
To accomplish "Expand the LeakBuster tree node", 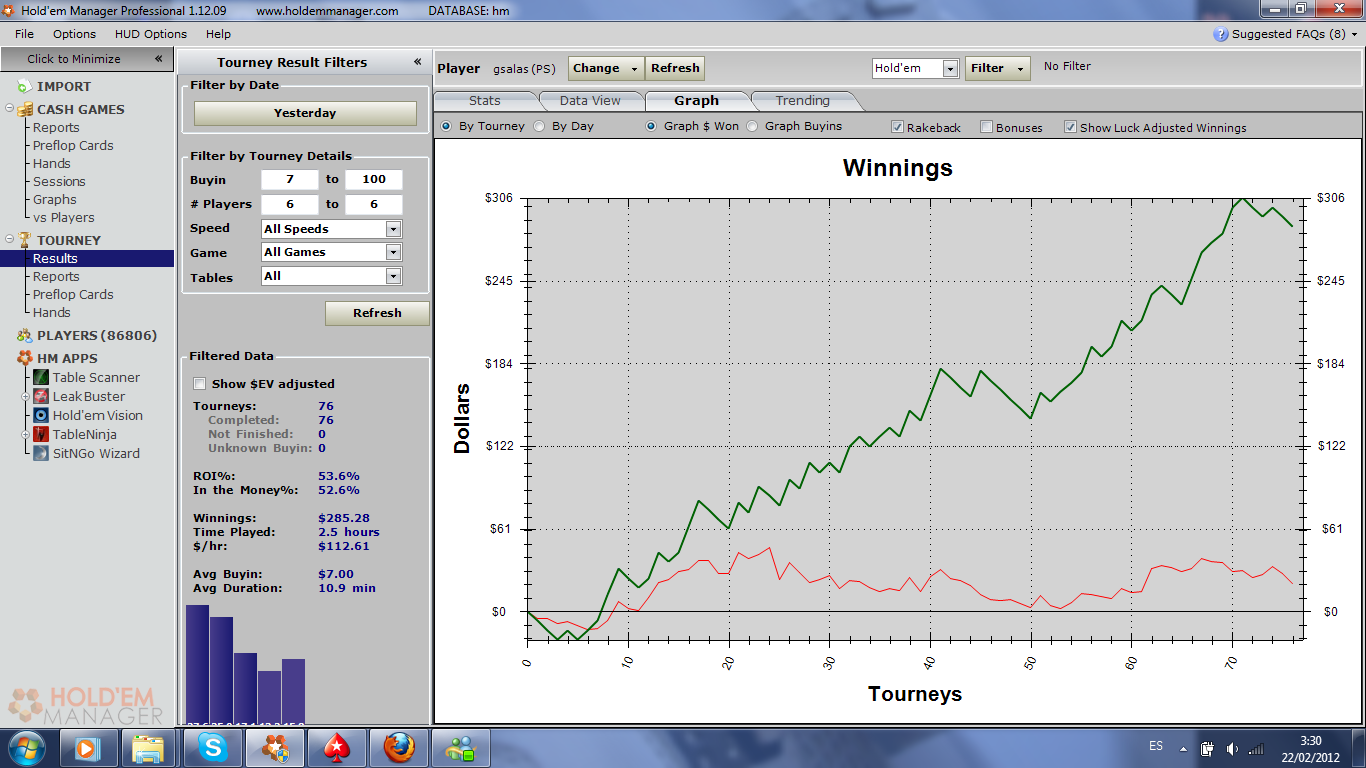I will (27, 397).
